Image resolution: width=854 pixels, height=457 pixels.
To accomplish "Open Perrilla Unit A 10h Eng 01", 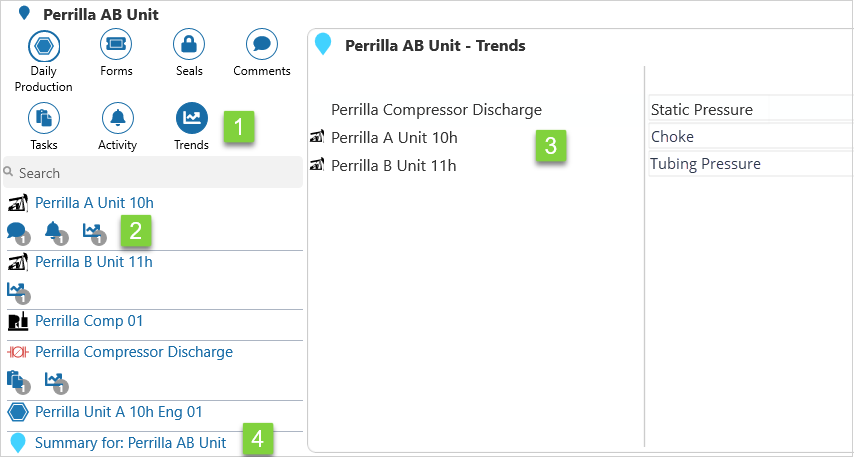I will (119, 411).
